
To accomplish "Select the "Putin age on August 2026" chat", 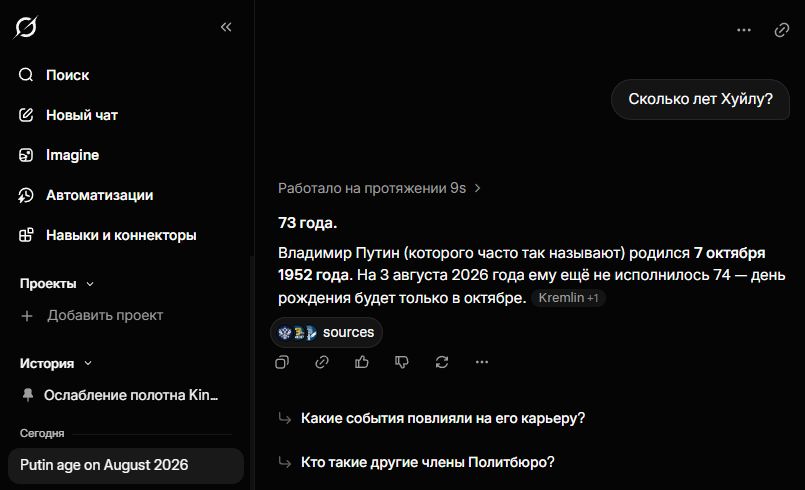I will click(x=126, y=465).
